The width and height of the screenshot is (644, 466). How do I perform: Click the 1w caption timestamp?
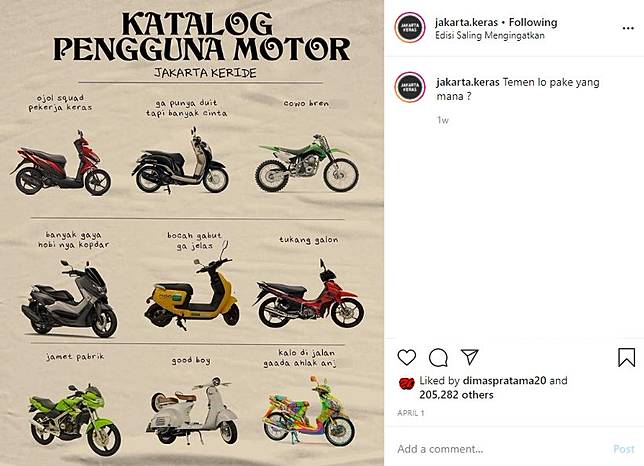(x=442, y=120)
